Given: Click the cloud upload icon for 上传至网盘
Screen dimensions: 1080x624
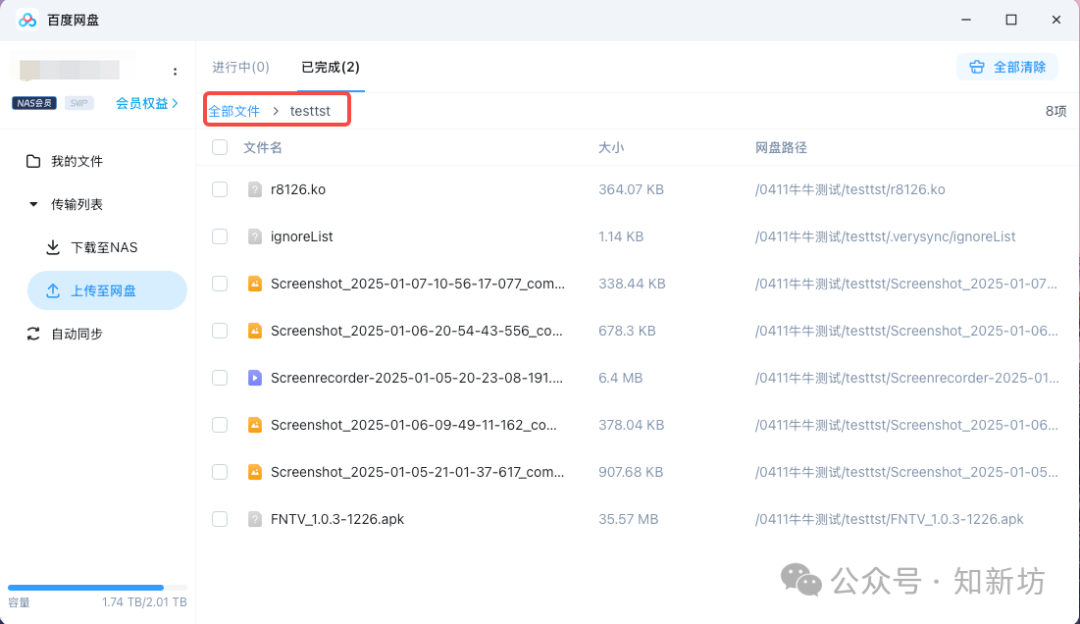Looking at the screenshot, I should pos(54,291).
